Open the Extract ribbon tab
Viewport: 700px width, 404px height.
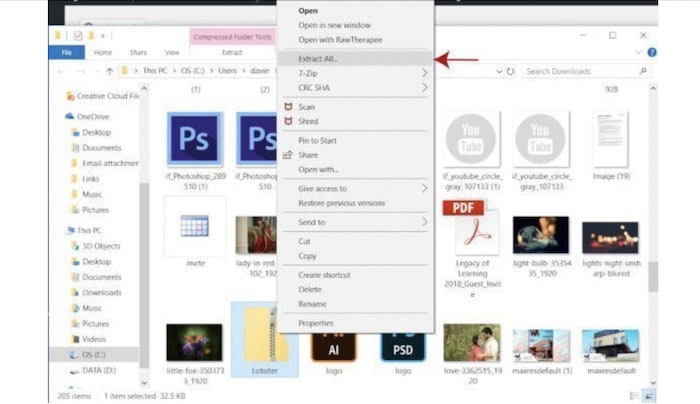(x=232, y=53)
